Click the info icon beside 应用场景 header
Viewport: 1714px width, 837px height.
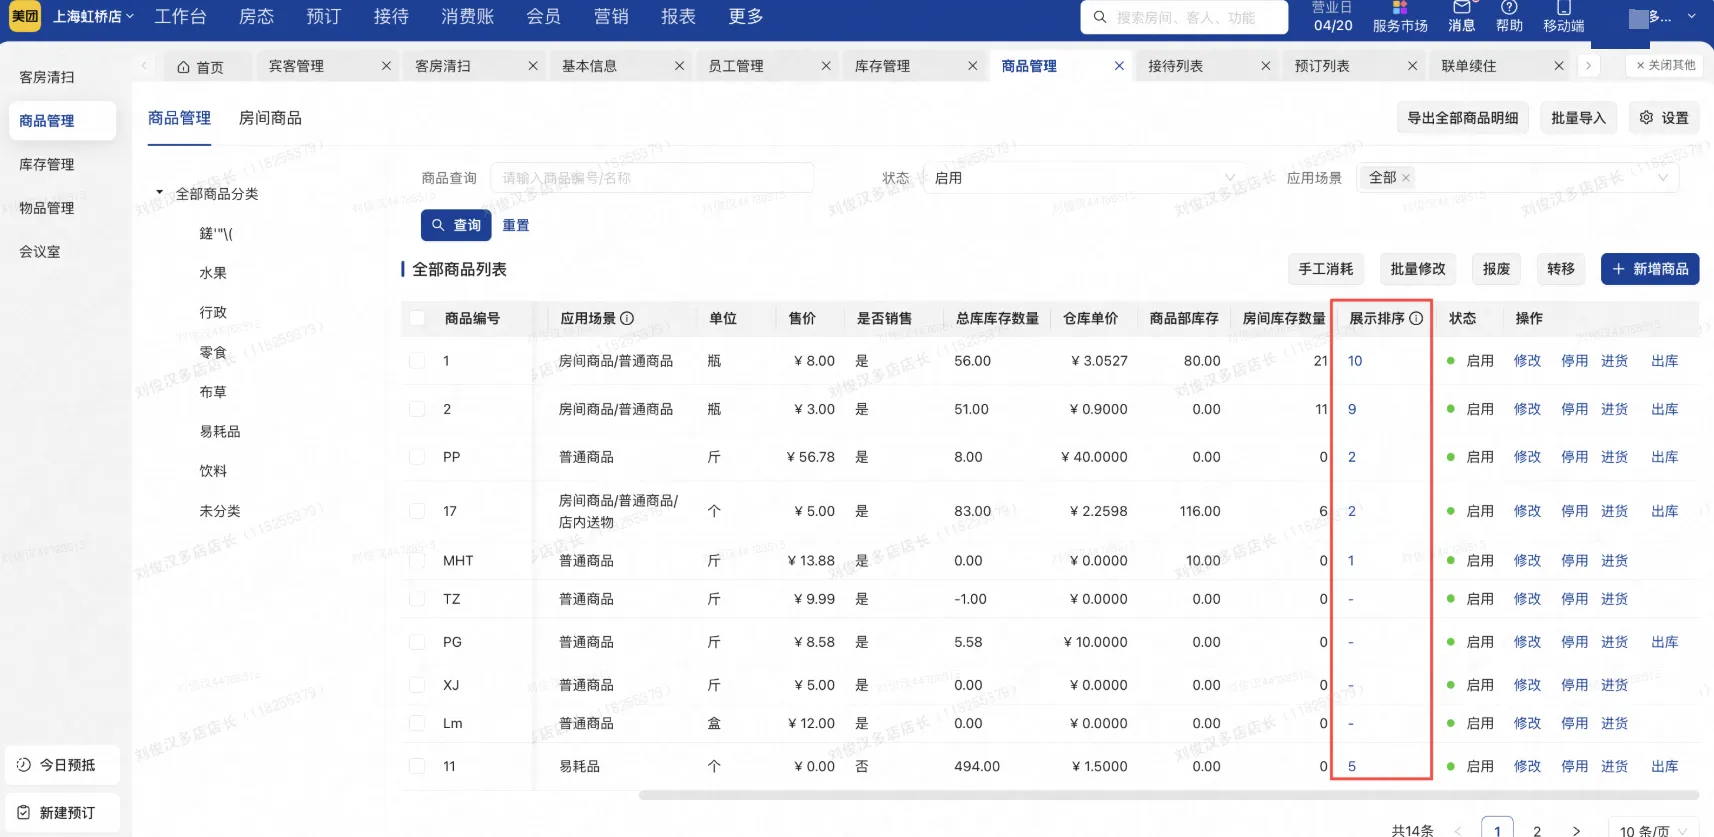(627, 318)
